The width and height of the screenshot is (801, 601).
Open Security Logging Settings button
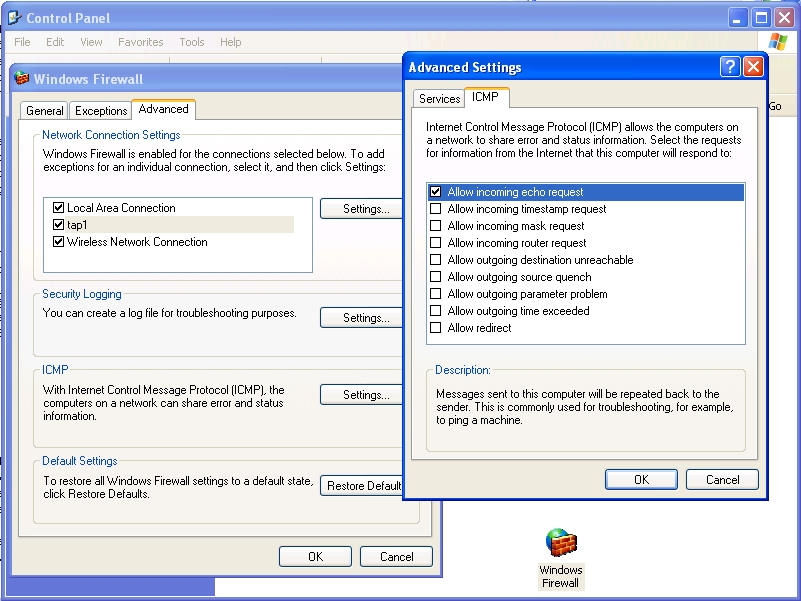(x=365, y=318)
